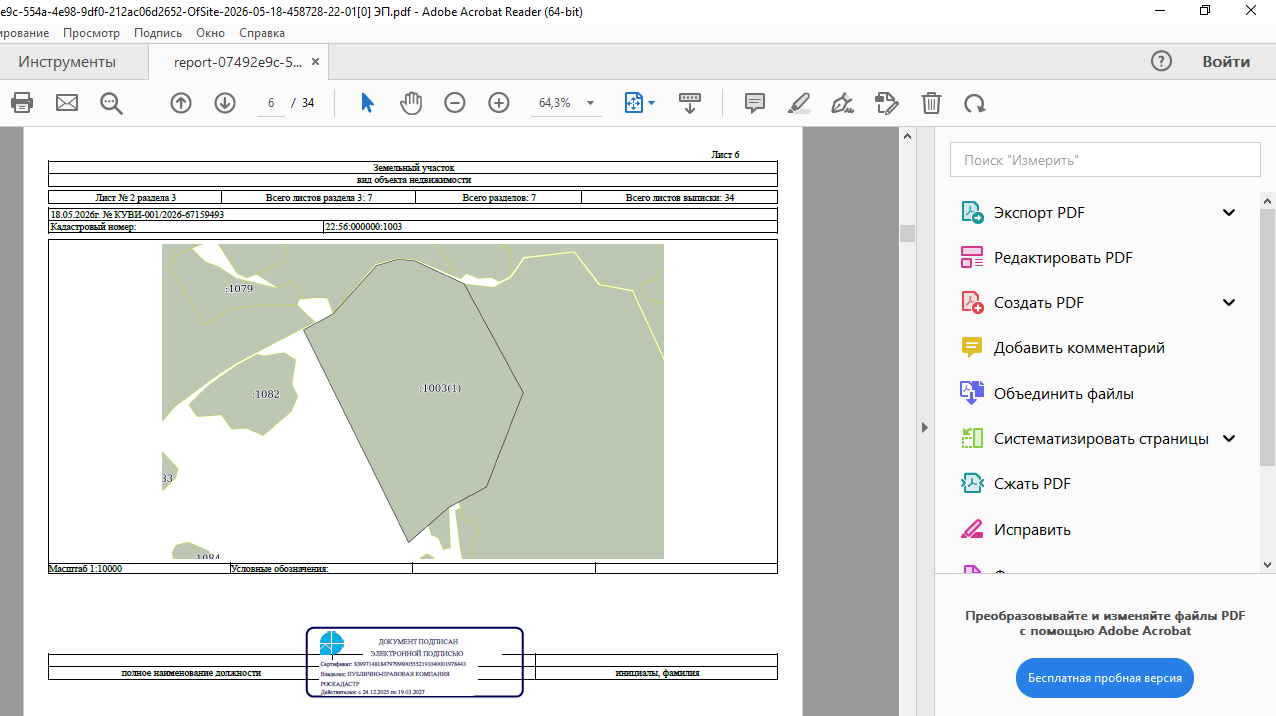Open the Find text magnifier icon
Viewport: 1276px width, 716px height.
[x=111, y=103]
